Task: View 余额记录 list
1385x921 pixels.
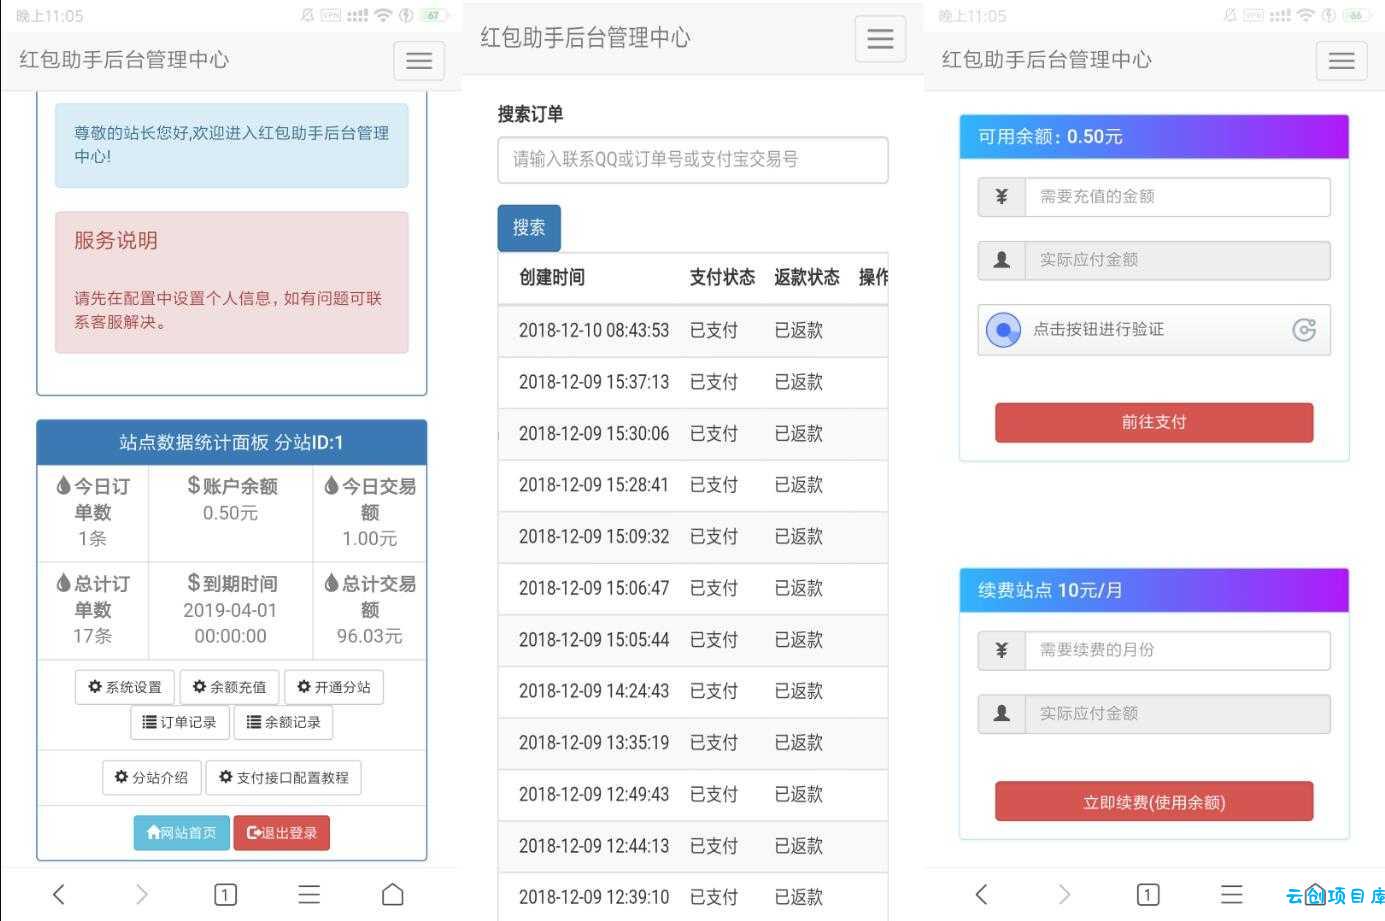Action: (283, 722)
